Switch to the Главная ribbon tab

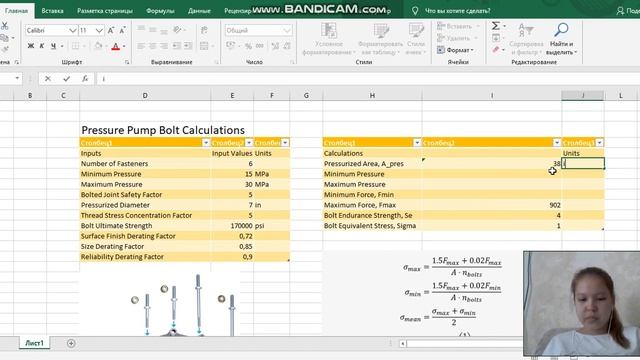pos(16,11)
